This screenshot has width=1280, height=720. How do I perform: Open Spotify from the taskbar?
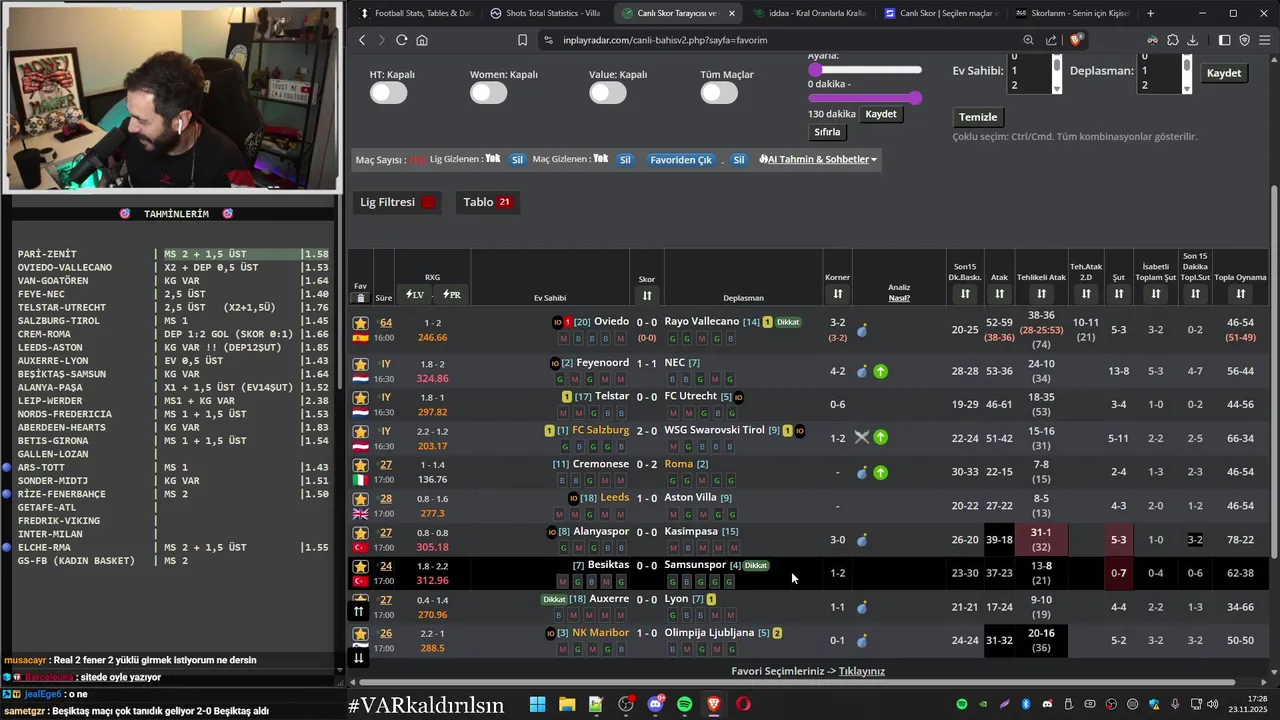pos(684,704)
